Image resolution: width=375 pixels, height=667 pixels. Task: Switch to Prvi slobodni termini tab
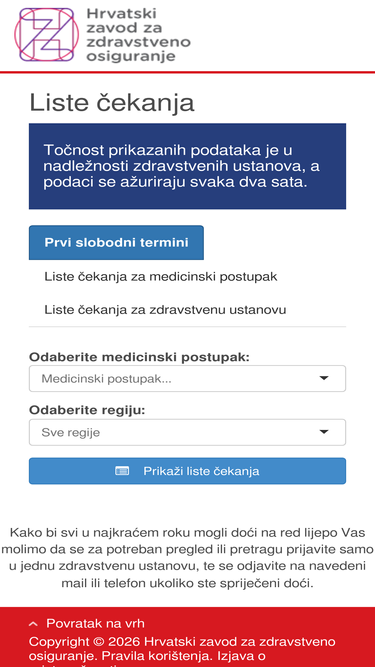click(x=116, y=242)
